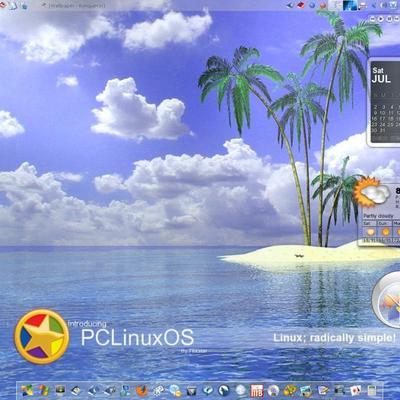Image resolution: width=400 pixels, height=400 pixels.
Task: Click the red icon in top-left panel
Action: click(x=2, y=5)
